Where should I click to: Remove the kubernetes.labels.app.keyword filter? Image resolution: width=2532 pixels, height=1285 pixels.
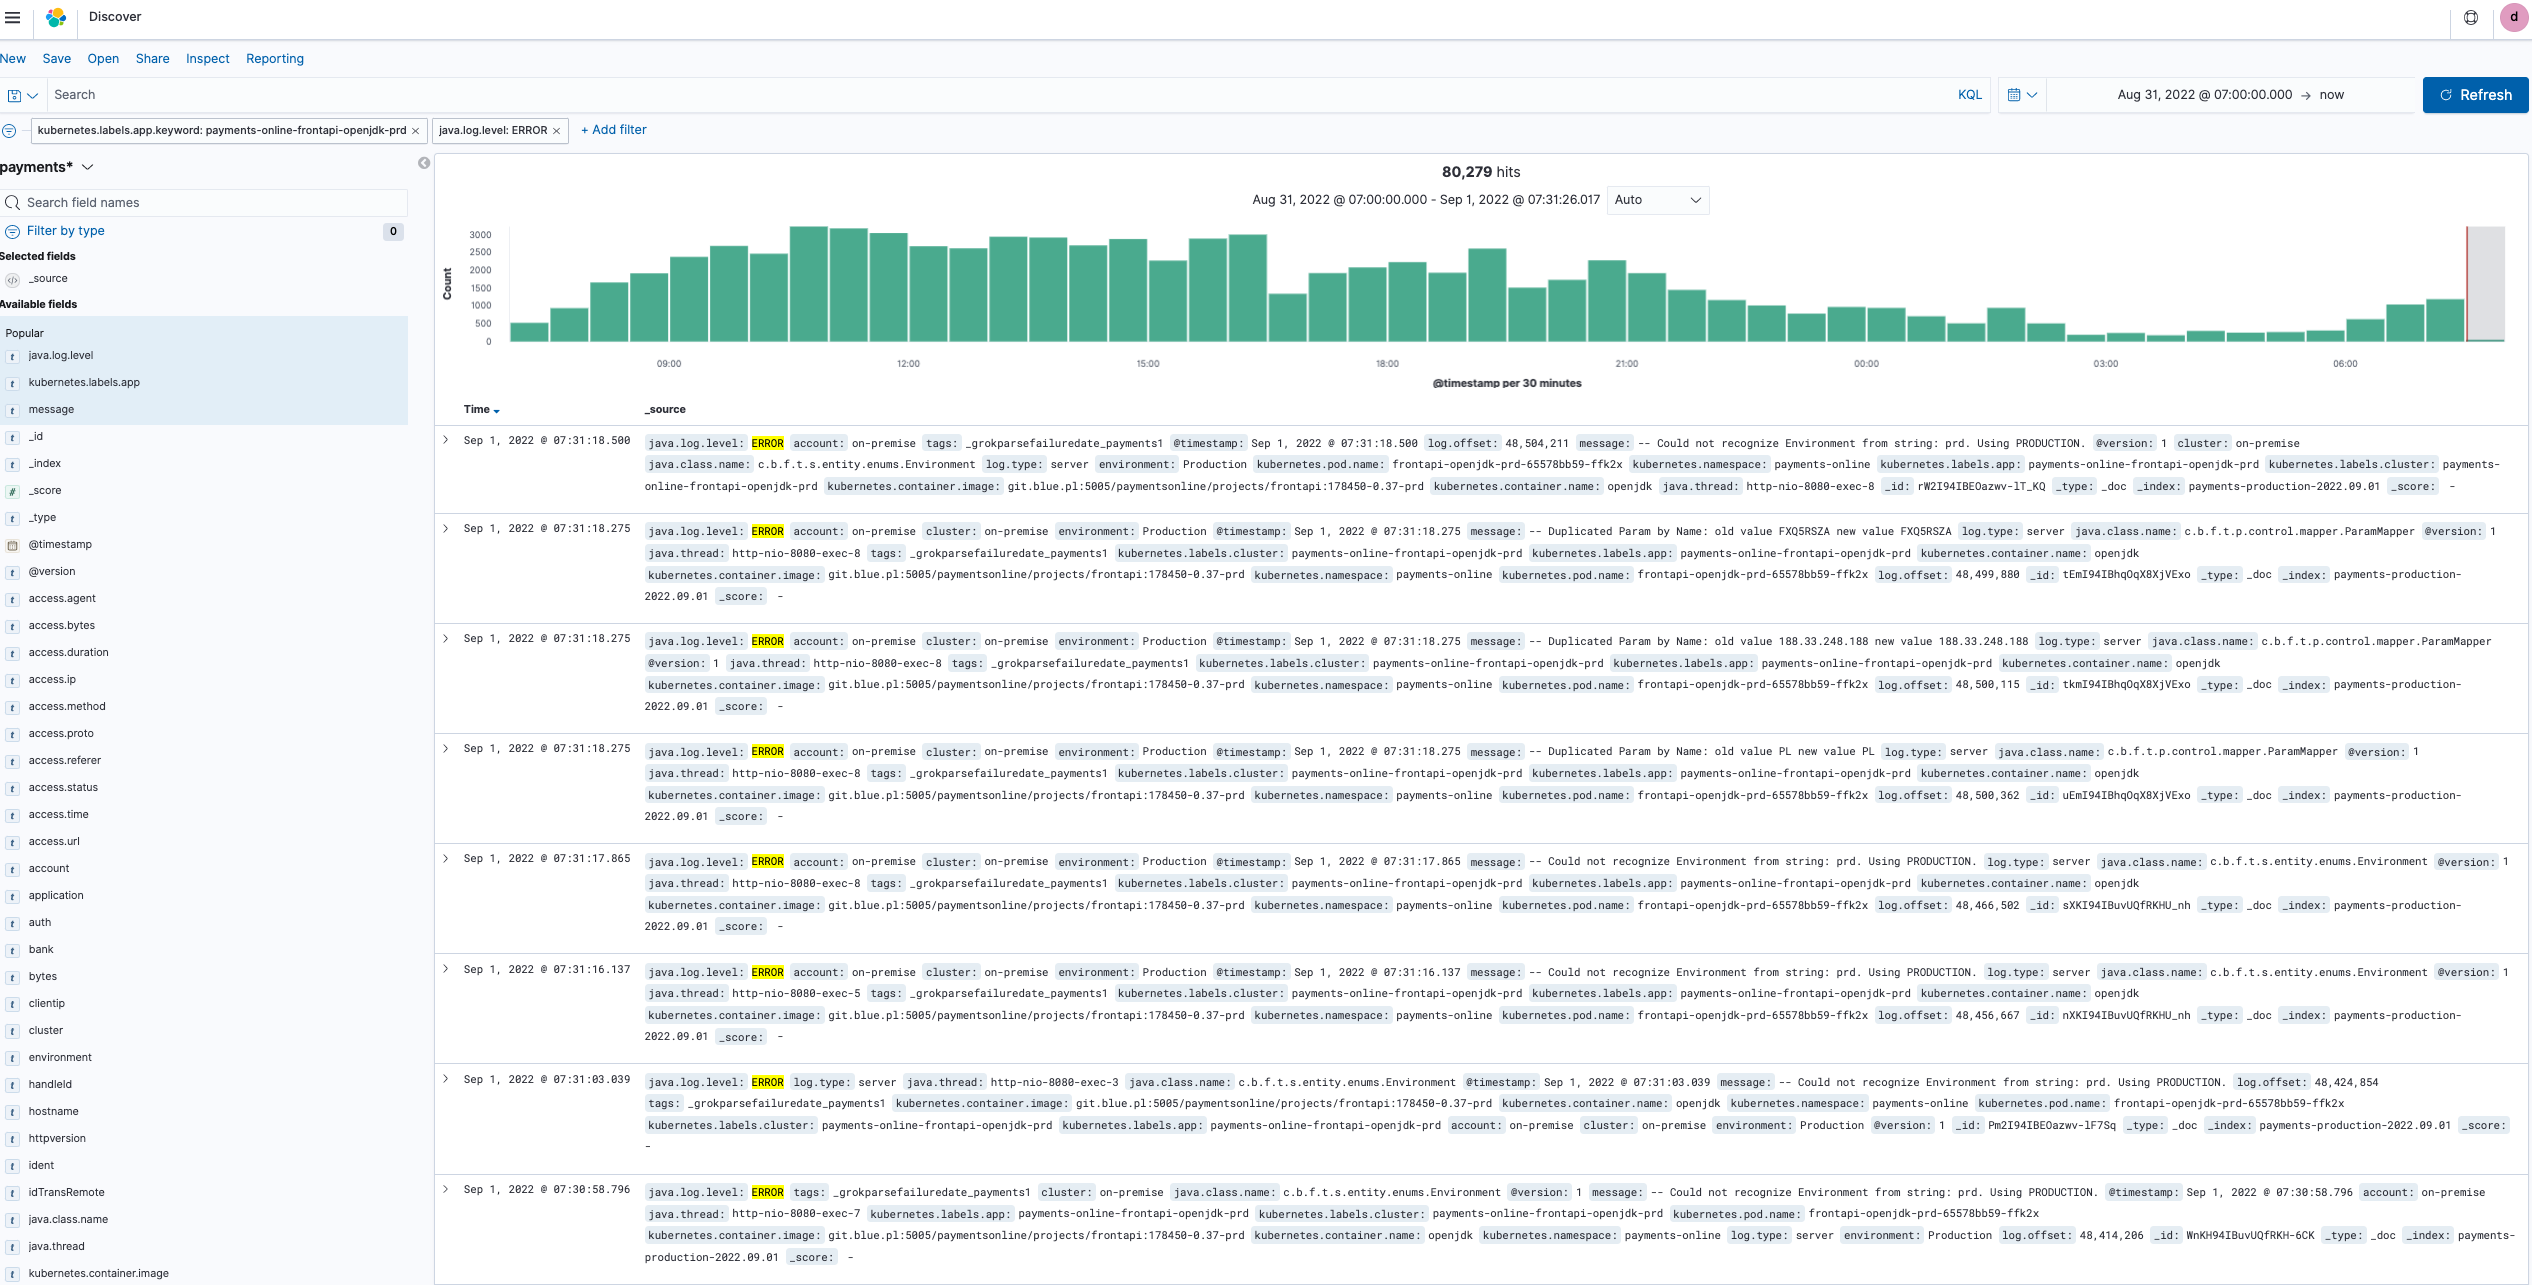click(416, 131)
